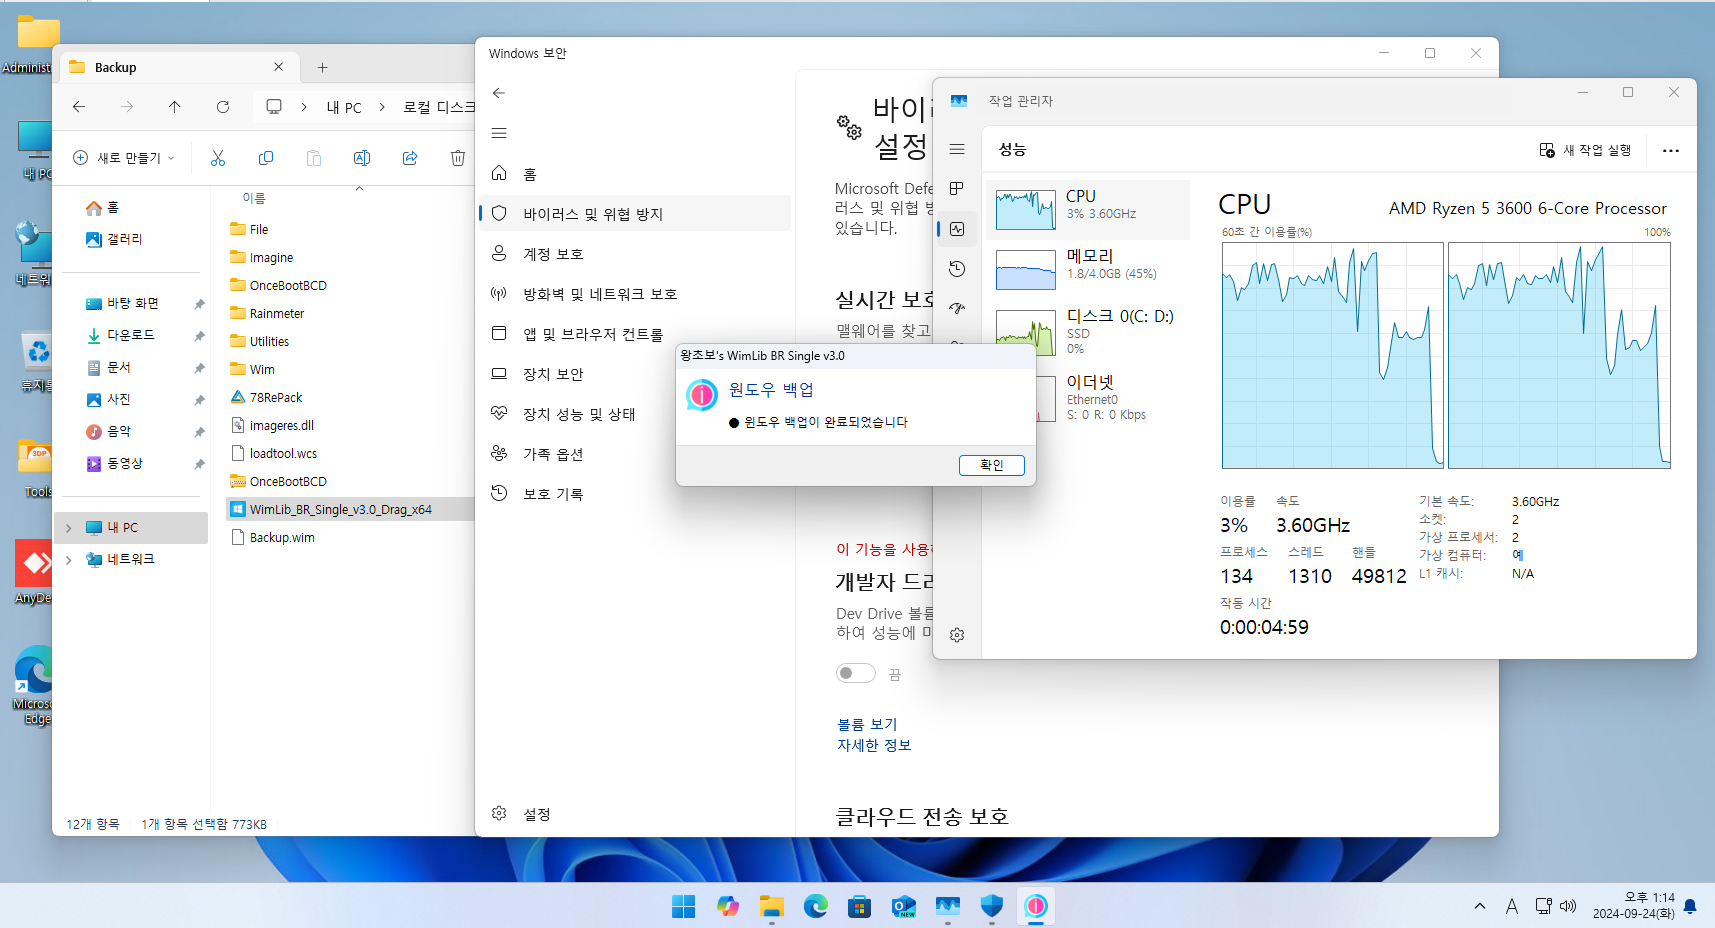Click 확인 in WimLib backup dialog
This screenshot has height=928, width=1715.
point(991,465)
